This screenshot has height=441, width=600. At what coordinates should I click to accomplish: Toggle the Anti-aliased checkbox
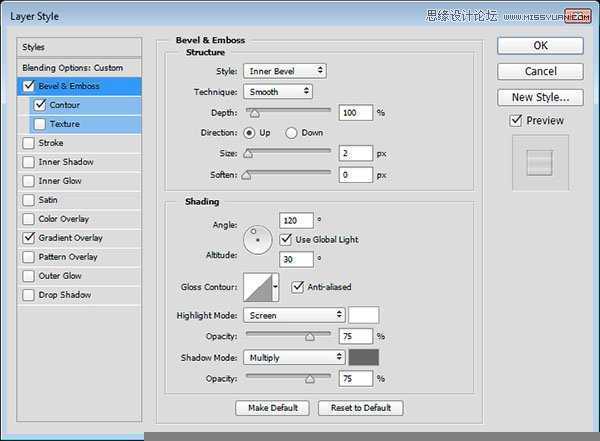(297, 287)
